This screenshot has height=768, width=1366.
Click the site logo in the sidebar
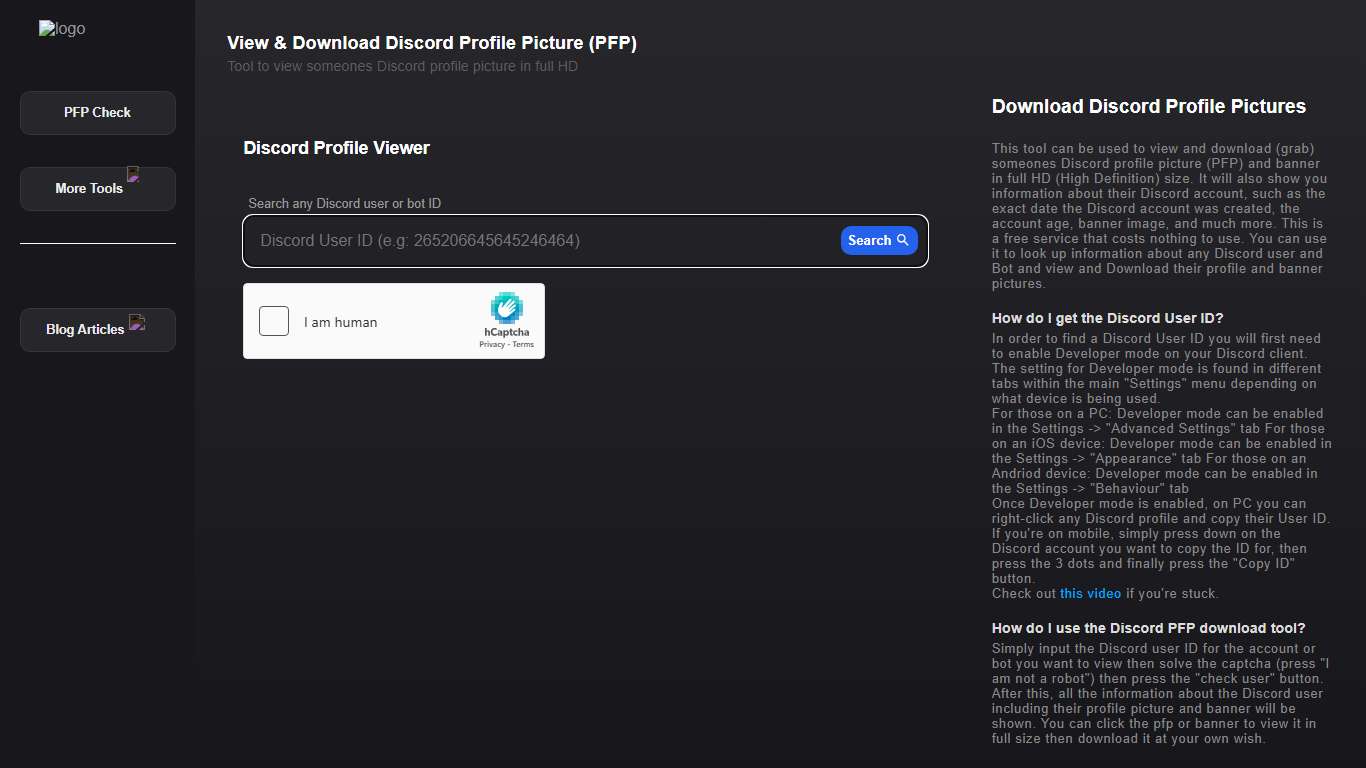tap(61, 28)
